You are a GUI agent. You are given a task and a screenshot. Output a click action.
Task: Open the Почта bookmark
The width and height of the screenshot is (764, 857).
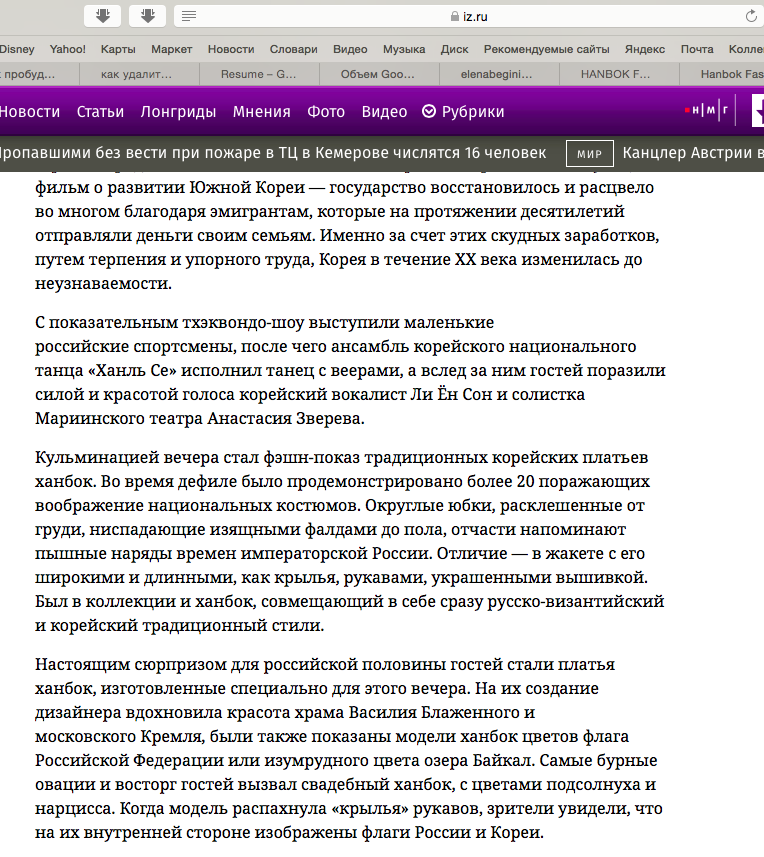[697, 49]
